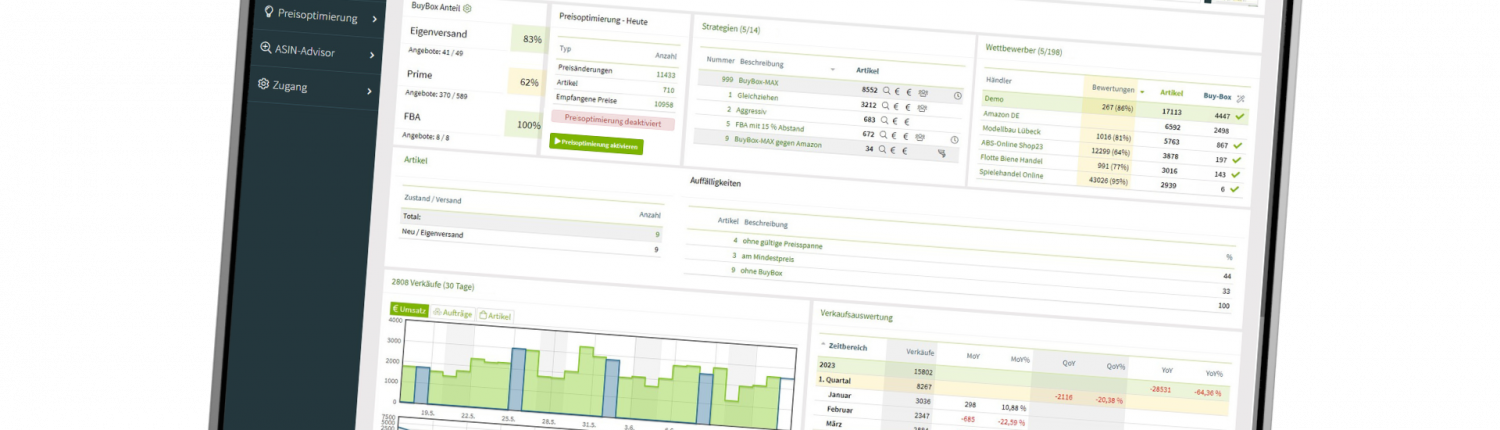This screenshot has height=430, width=1500.
Task: Click clock icon in BuyBox-MAX strategy row
Action: 957,96
